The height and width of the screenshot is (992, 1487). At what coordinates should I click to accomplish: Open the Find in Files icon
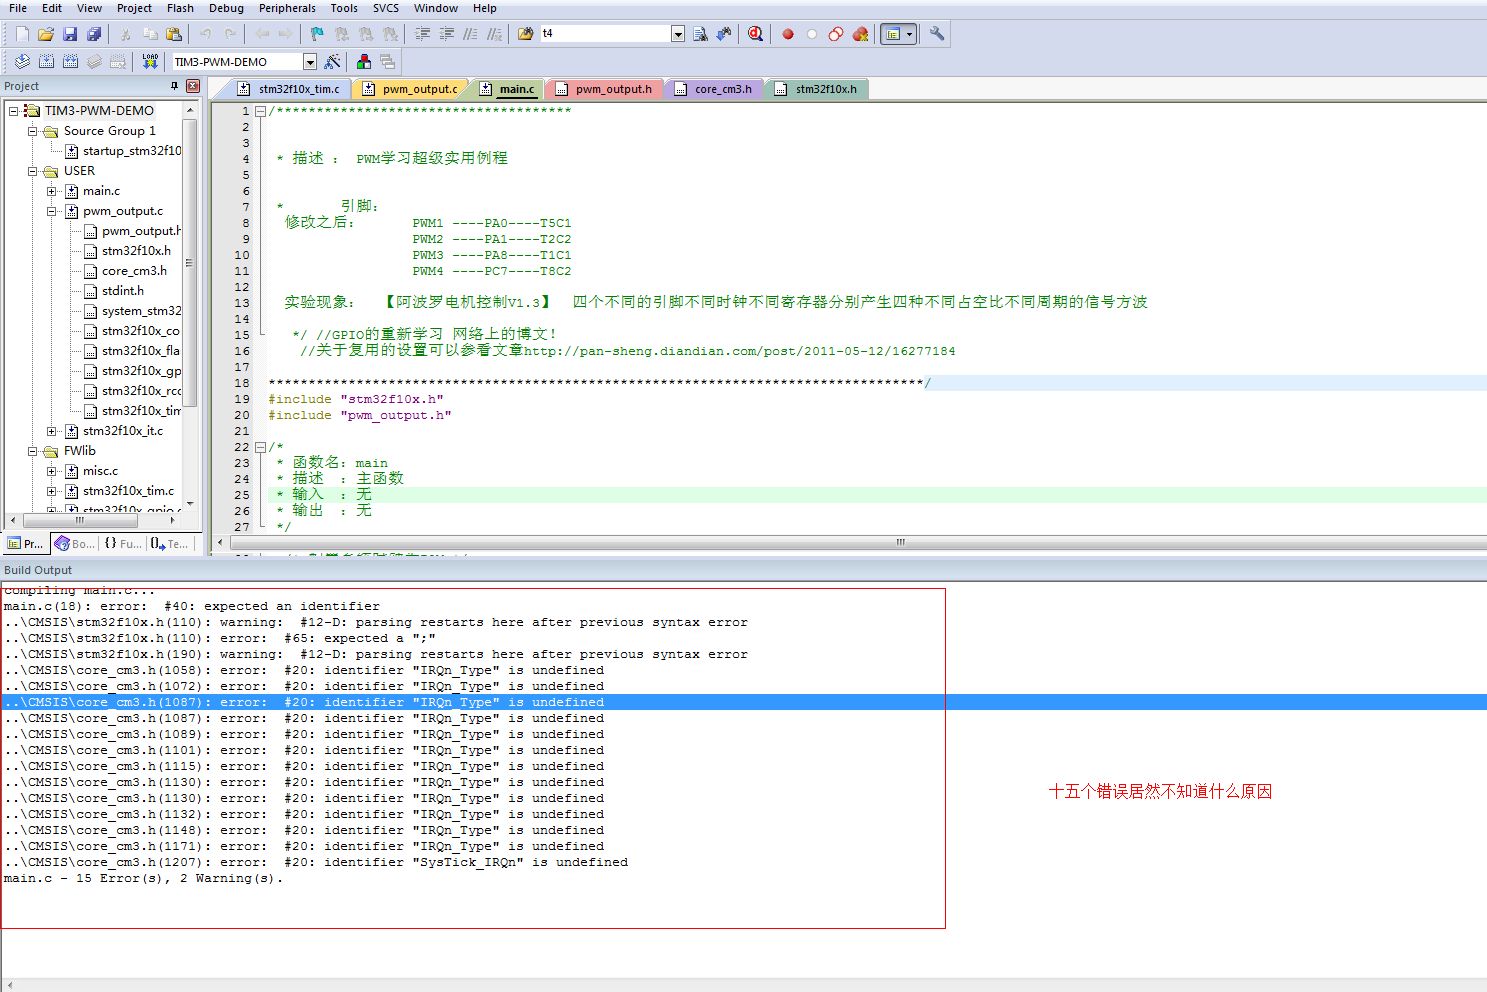tap(525, 34)
